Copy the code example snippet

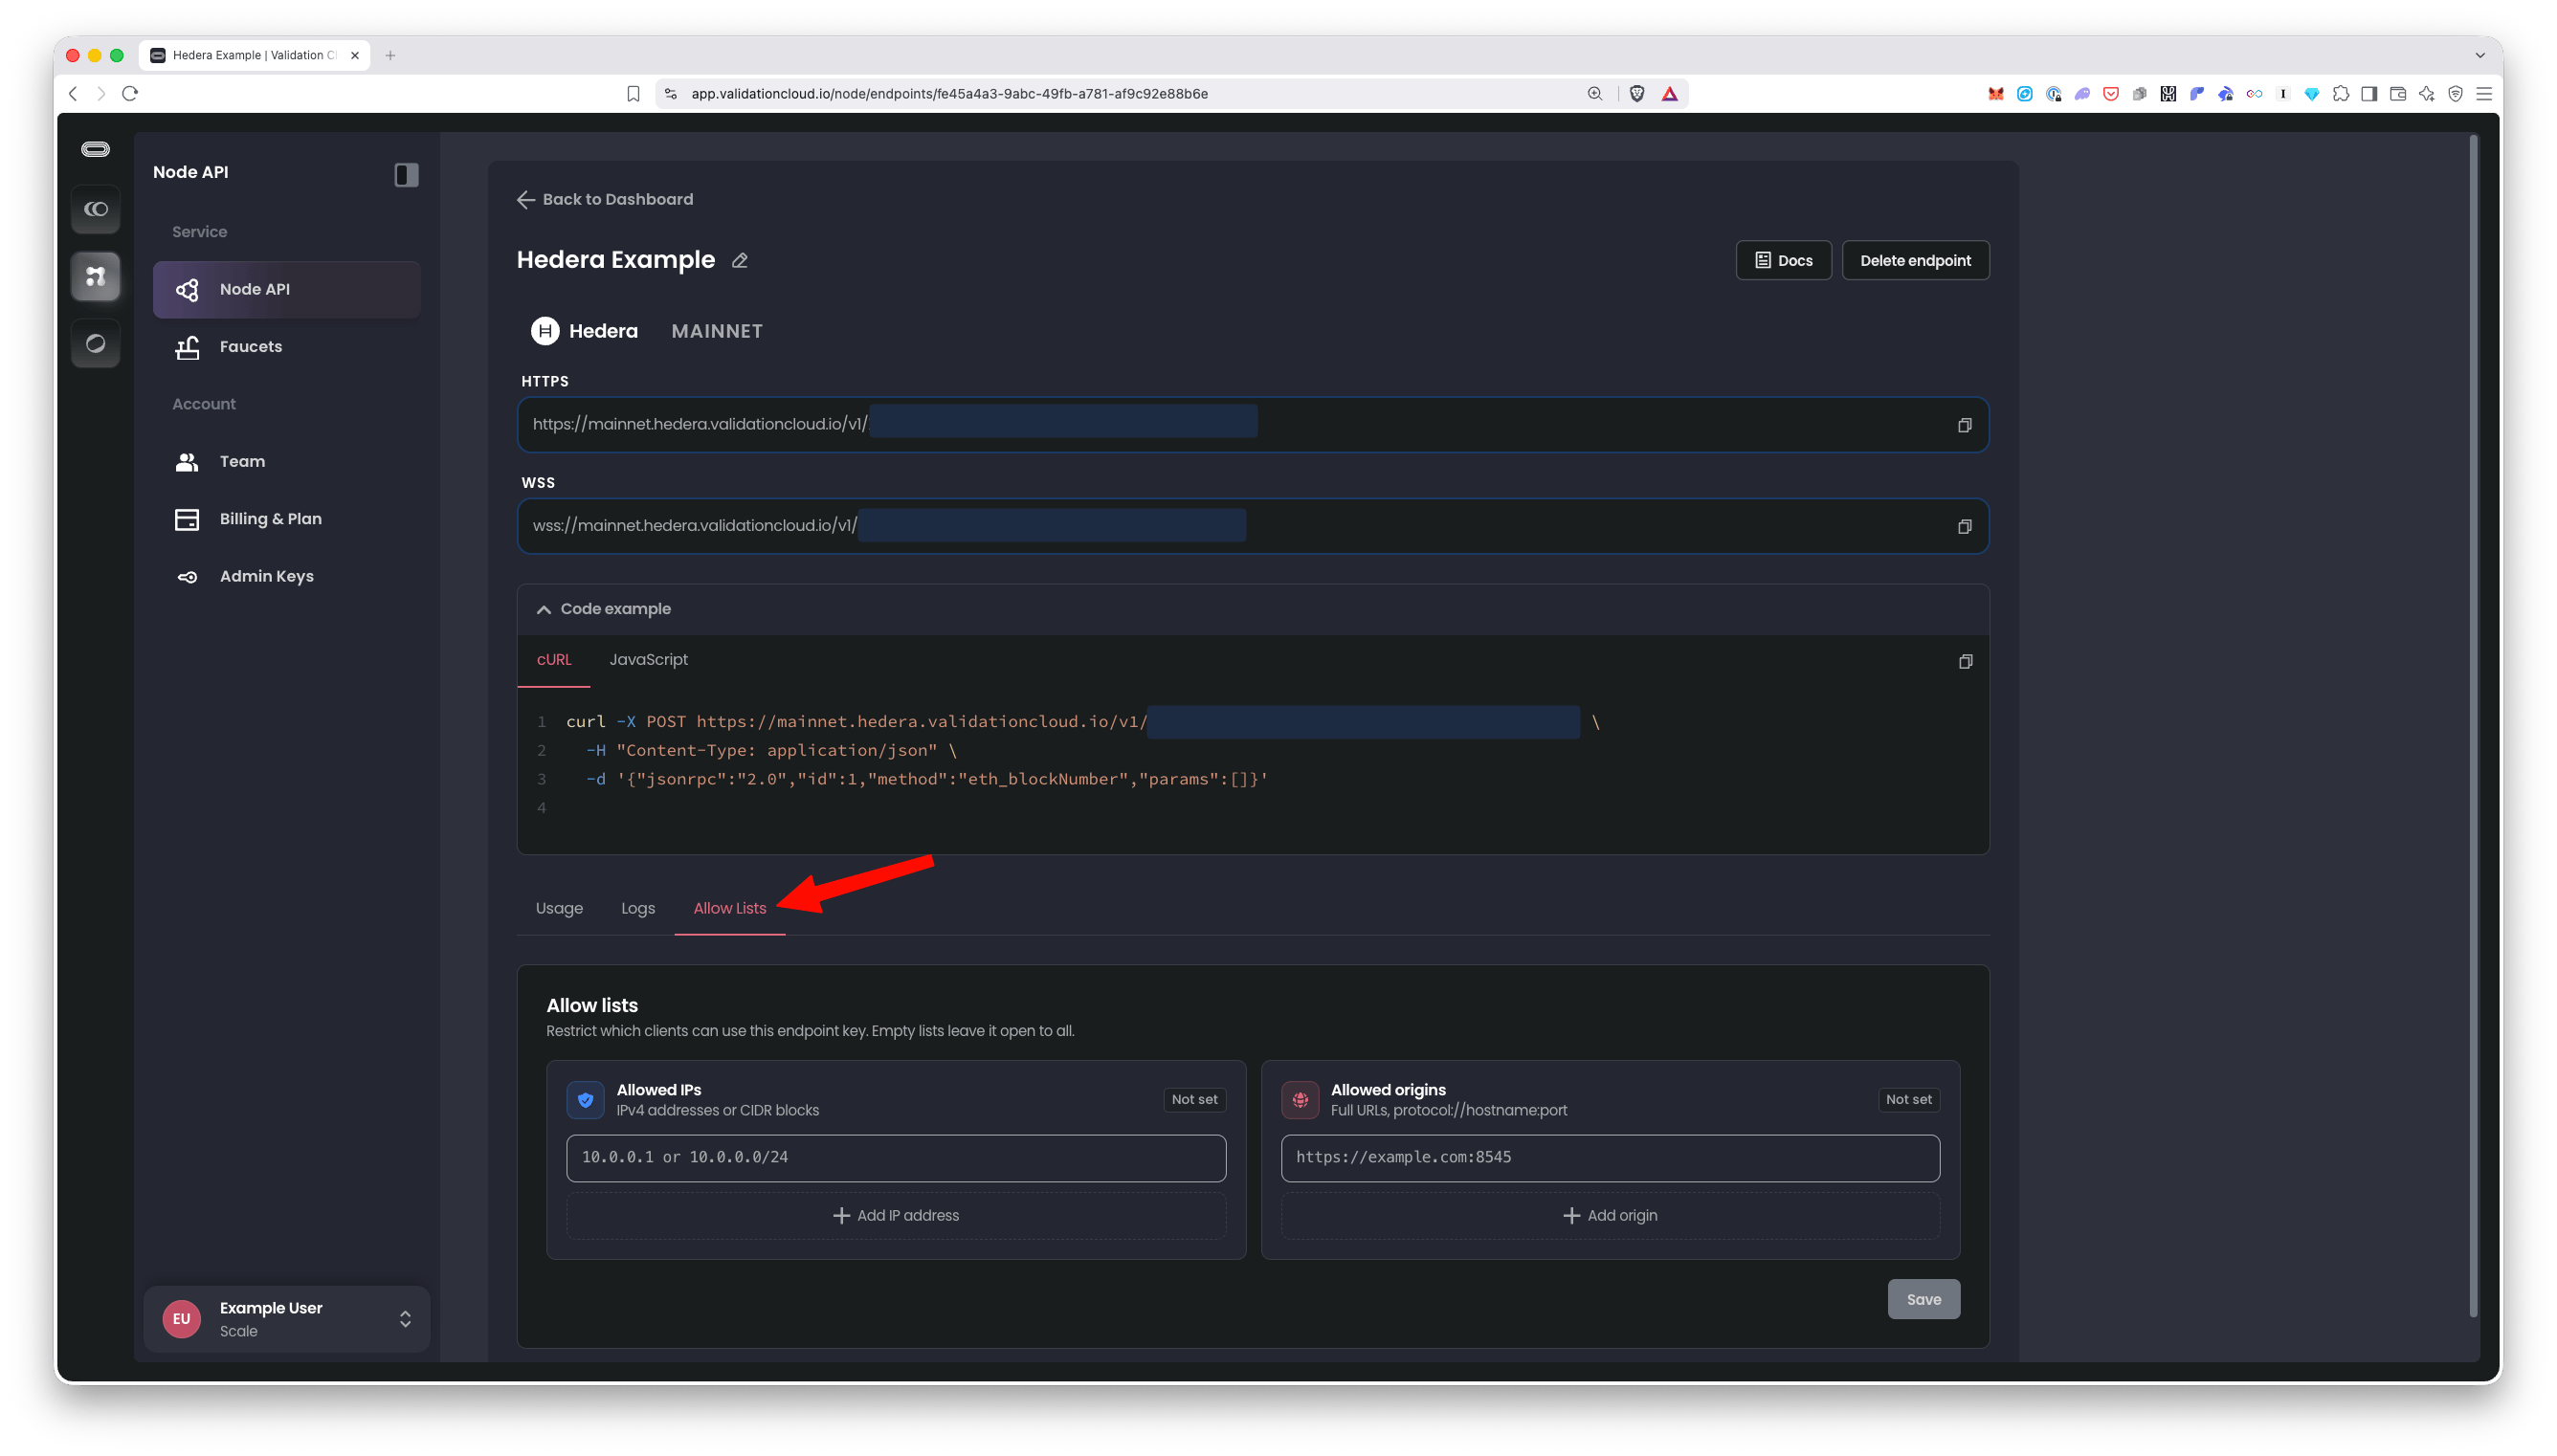tap(1965, 661)
